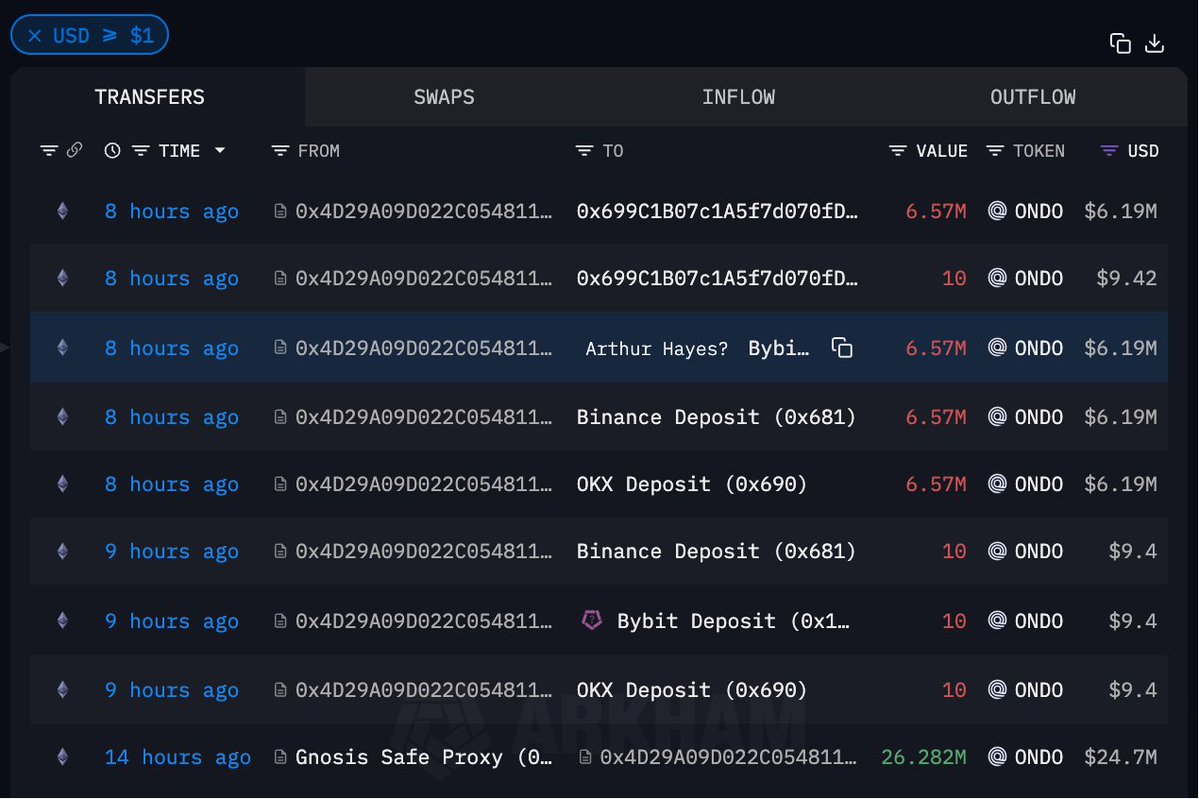This screenshot has width=1199, height=799.
Task: Switch to the SWAPS tab
Action: pyautogui.click(x=444, y=97)
